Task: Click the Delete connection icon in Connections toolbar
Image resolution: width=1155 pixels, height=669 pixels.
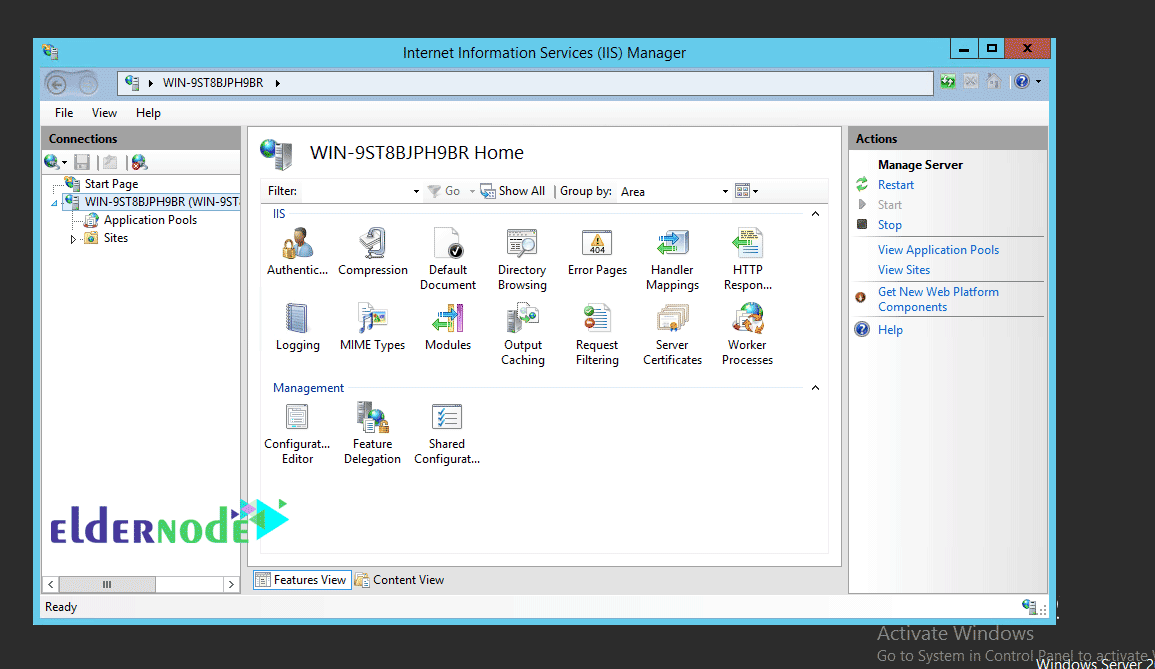Action: (139, 162)
